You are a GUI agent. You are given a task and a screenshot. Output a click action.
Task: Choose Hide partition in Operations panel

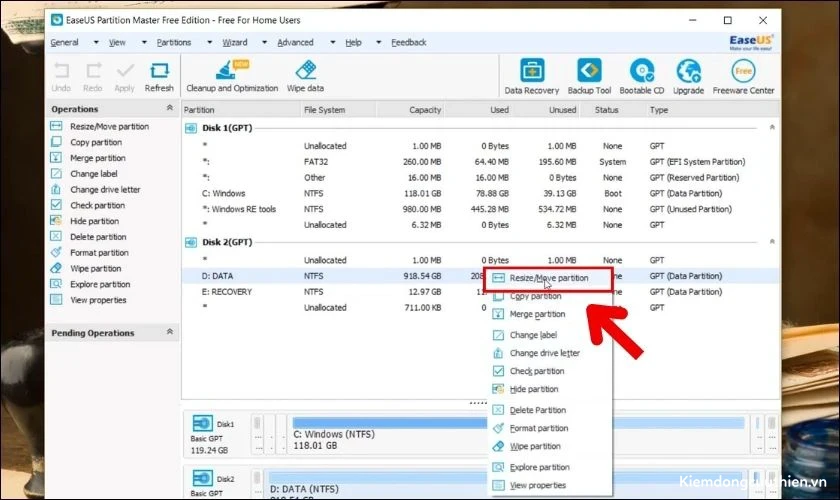point(94,221)
